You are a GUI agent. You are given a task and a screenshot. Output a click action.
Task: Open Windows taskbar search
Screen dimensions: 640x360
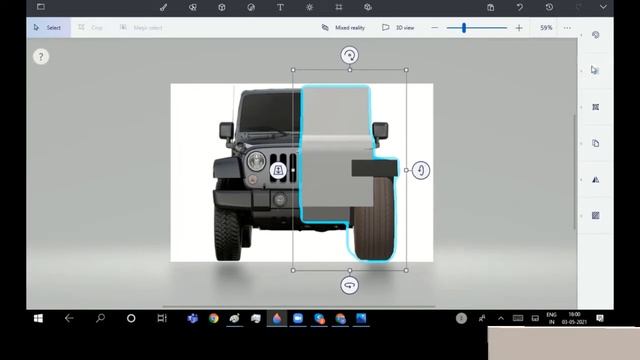coord(100,318)
